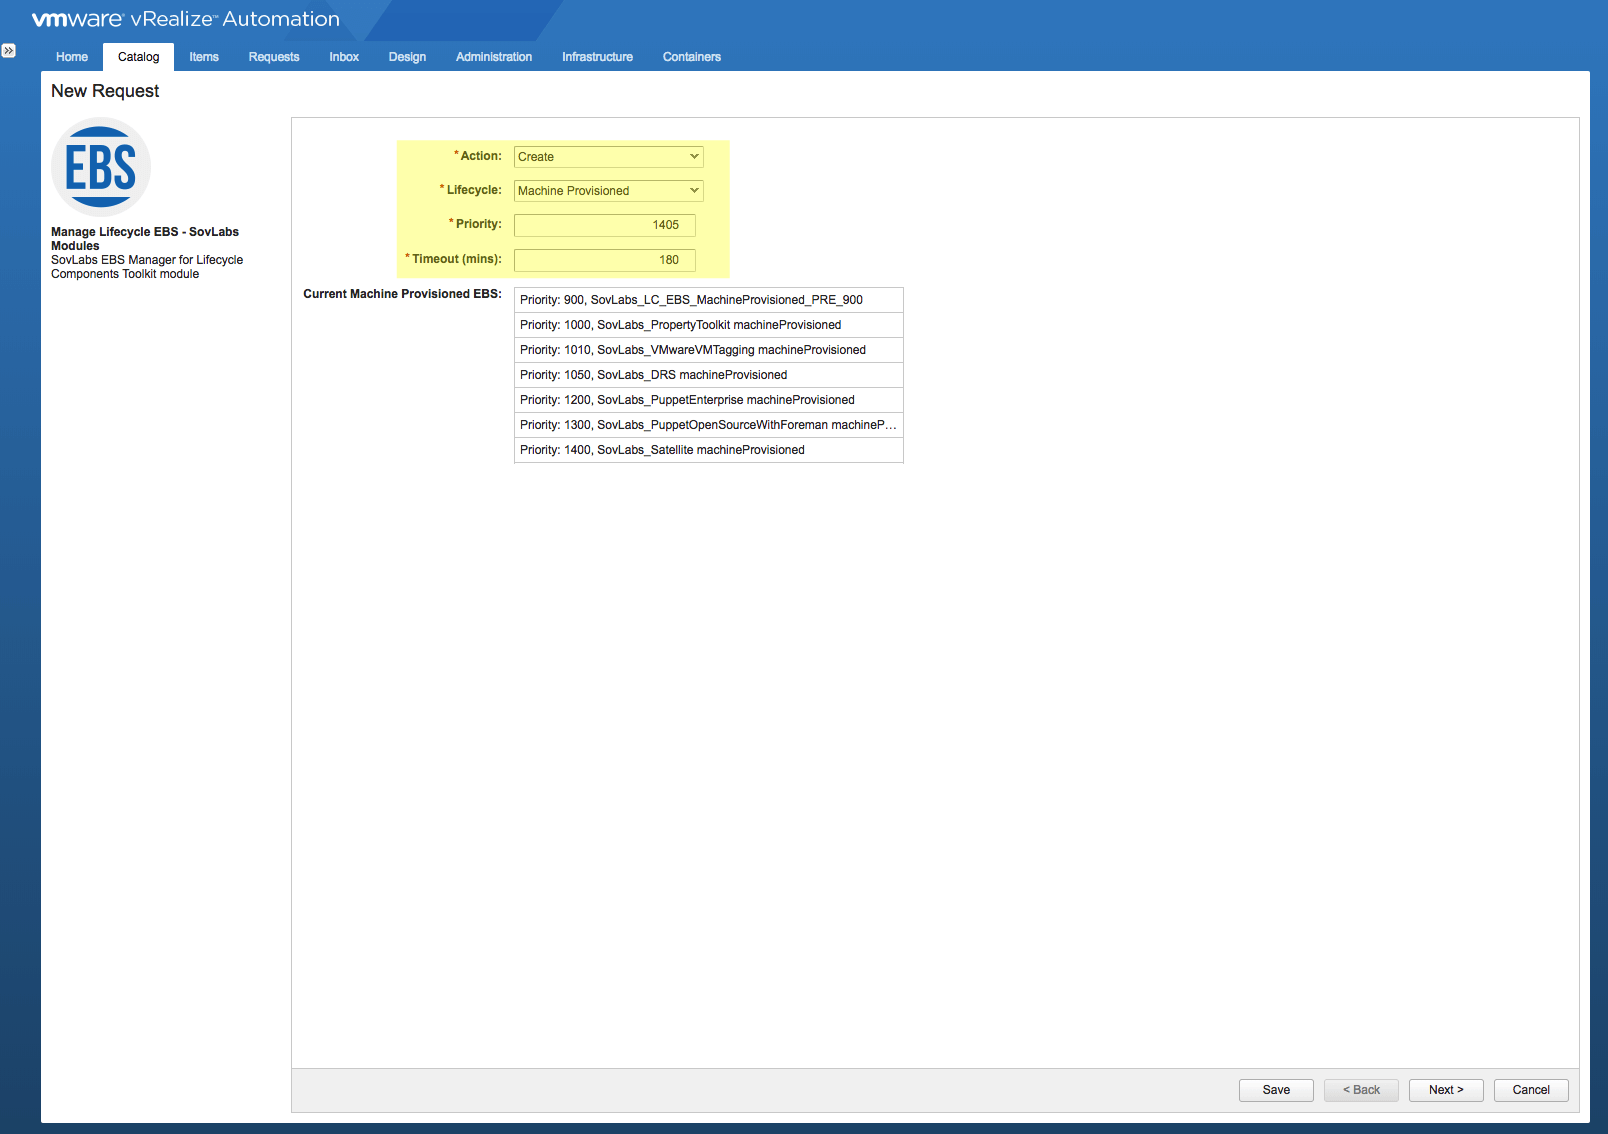
Task: Select the Priority 900 PRE_900 entry
Action: coord(708,300)
